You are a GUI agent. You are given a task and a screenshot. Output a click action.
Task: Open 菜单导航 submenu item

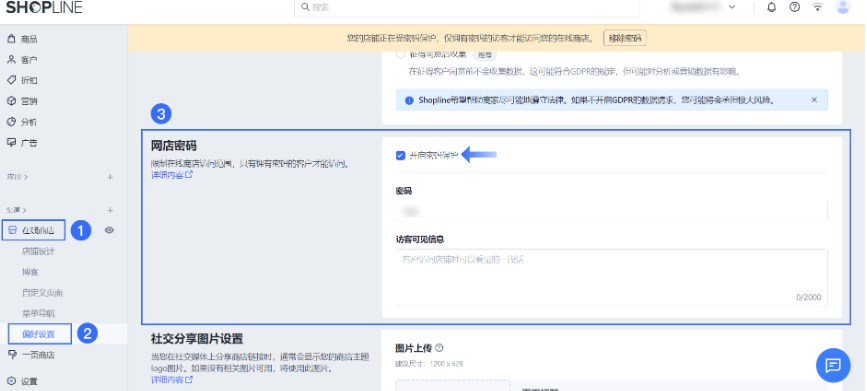pos(38,313)
